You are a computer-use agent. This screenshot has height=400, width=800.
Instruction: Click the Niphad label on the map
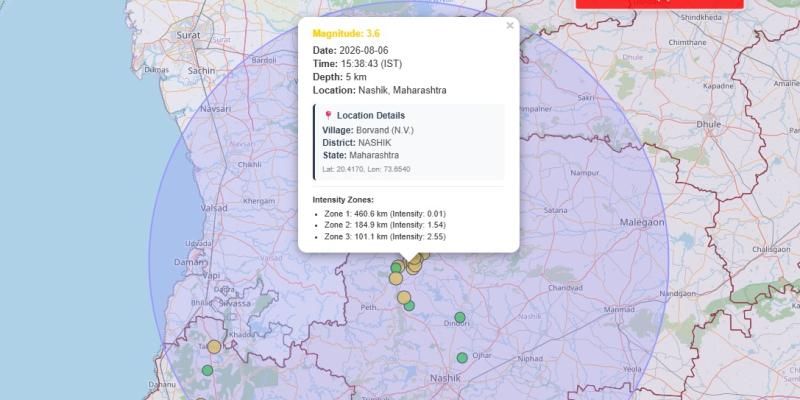click(530, 359)
